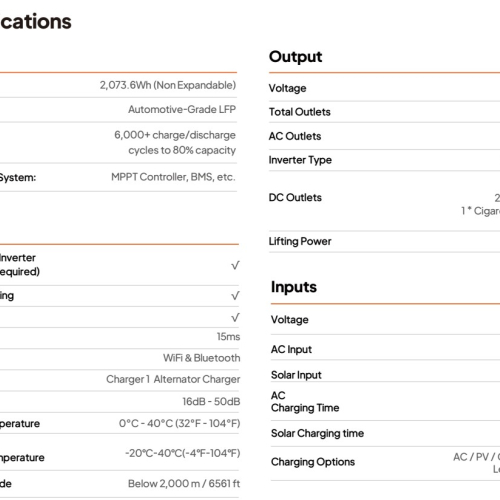500x500 pixels.
Task: Select the '16dB - 50dB' noise value
Action: pos(211,402)
